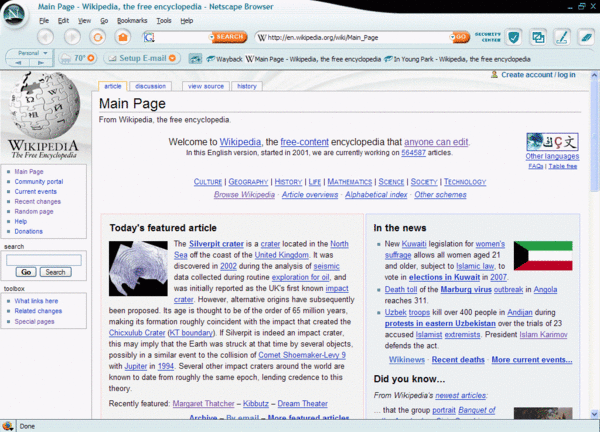600x432 pixels.
Task: Click the sidebar Go button
Action: (26, 272)
